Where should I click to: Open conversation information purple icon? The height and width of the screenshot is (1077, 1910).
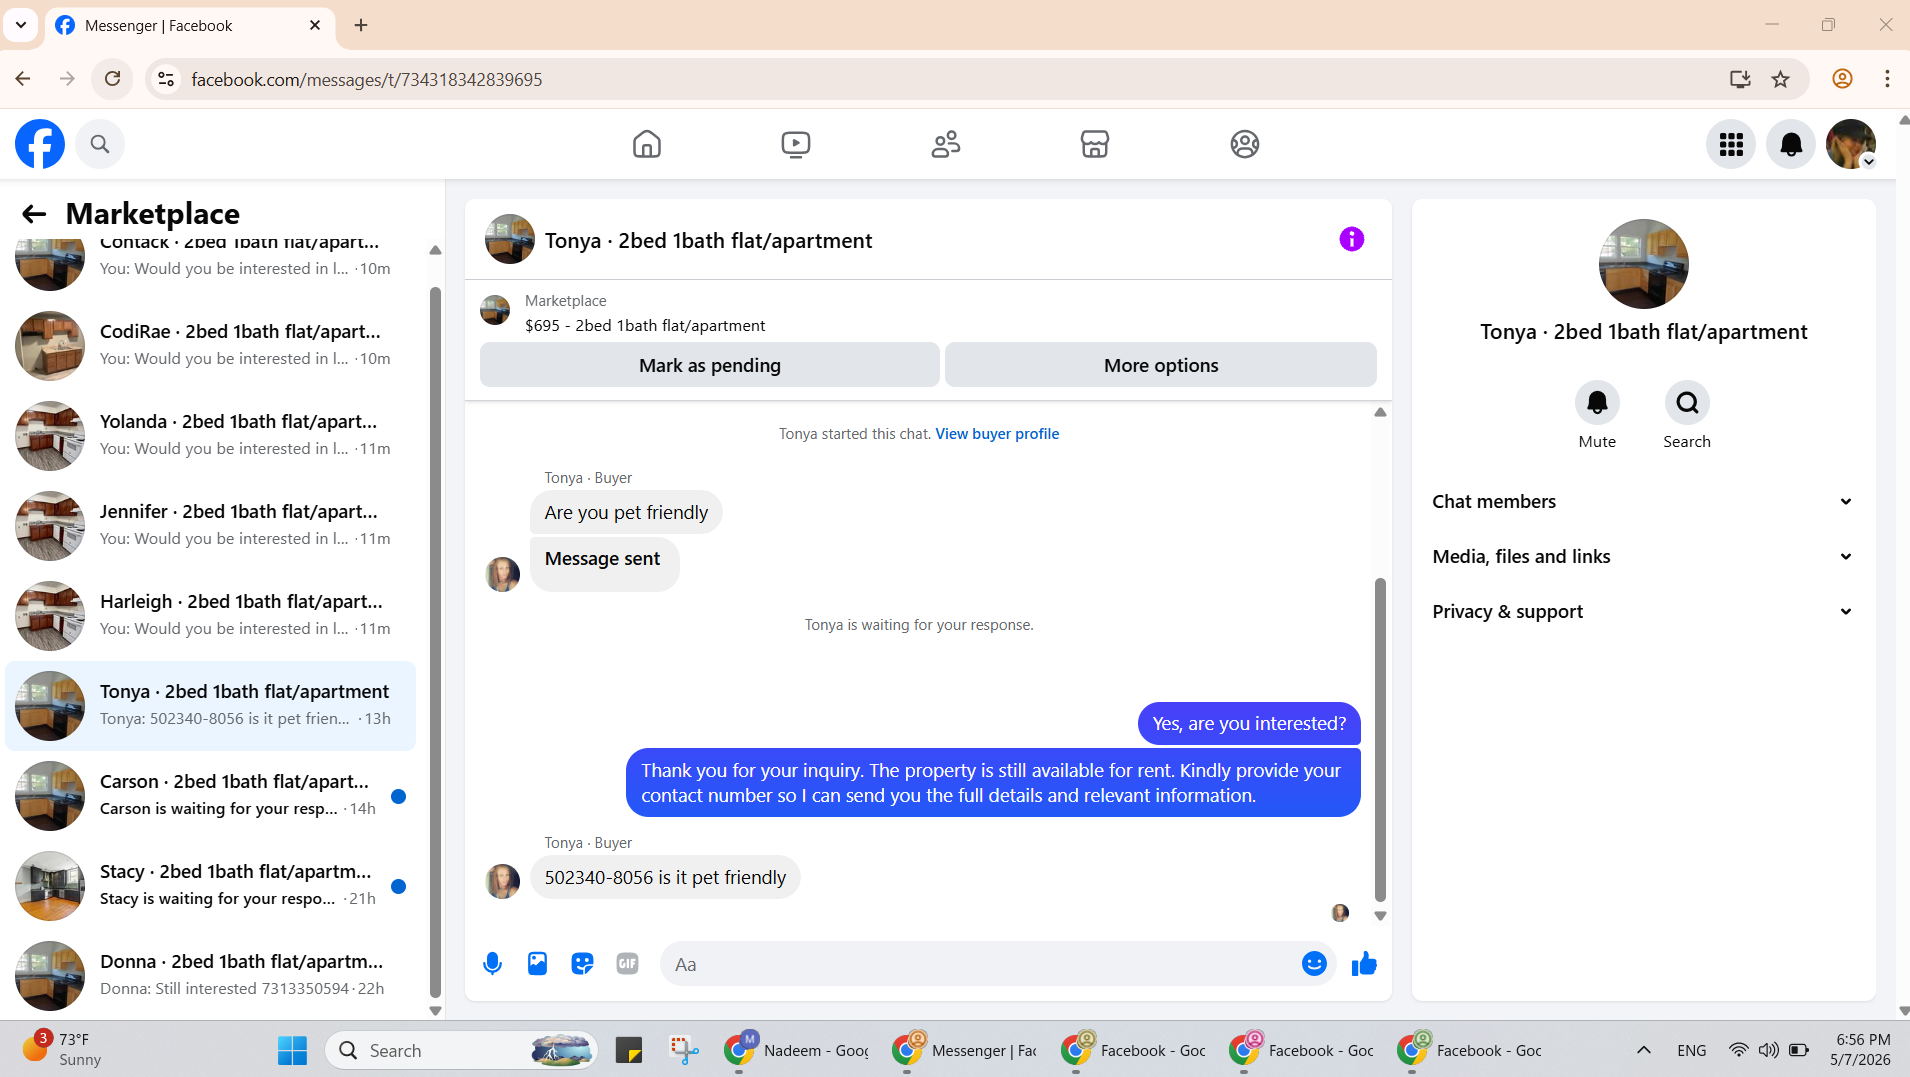pos(1351,240)
